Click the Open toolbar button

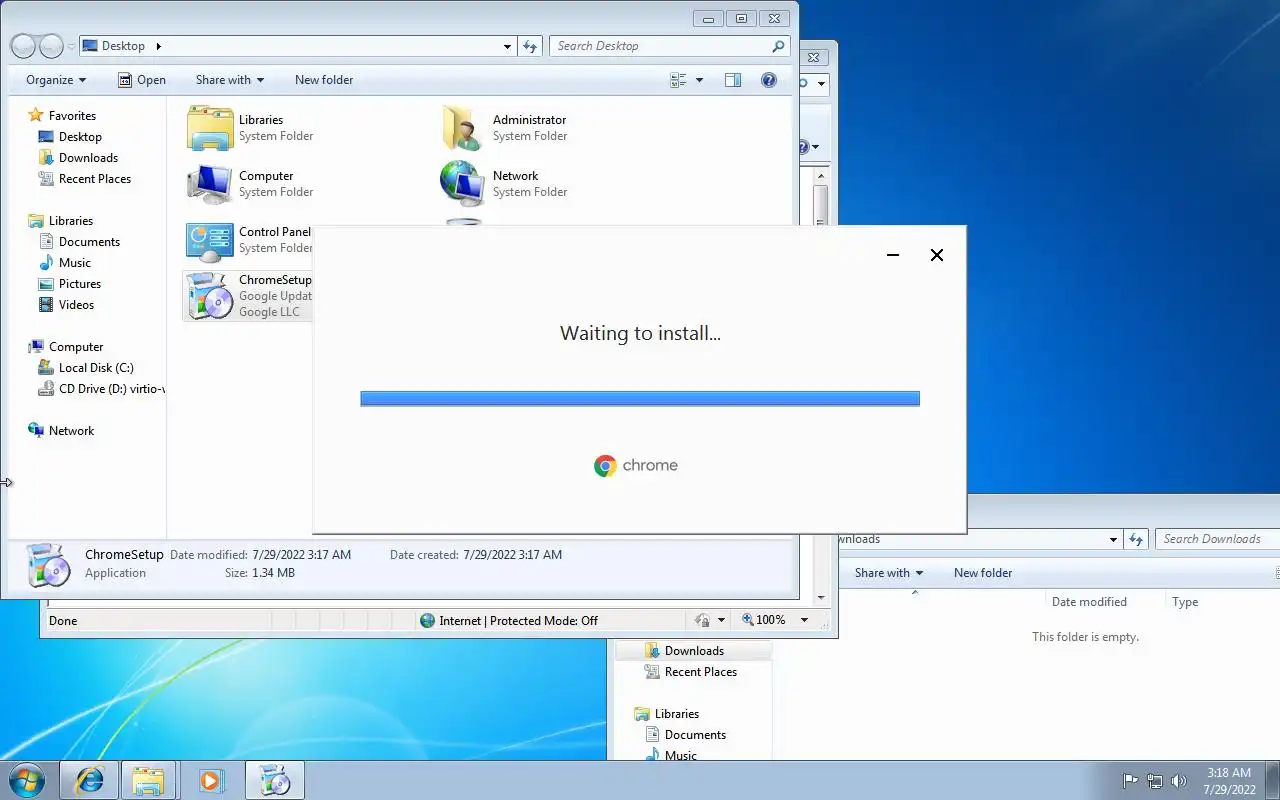(142, 80)
